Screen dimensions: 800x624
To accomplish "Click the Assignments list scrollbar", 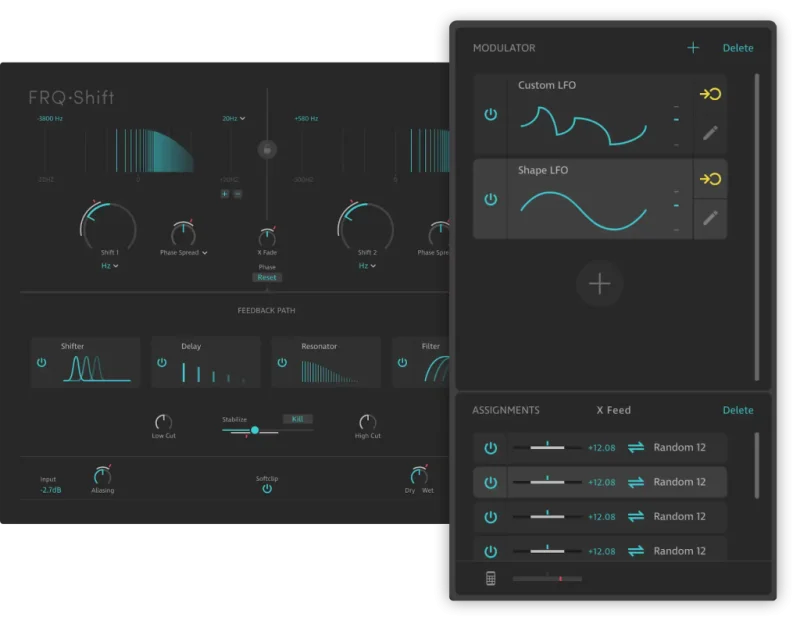I will pos(757,465).
